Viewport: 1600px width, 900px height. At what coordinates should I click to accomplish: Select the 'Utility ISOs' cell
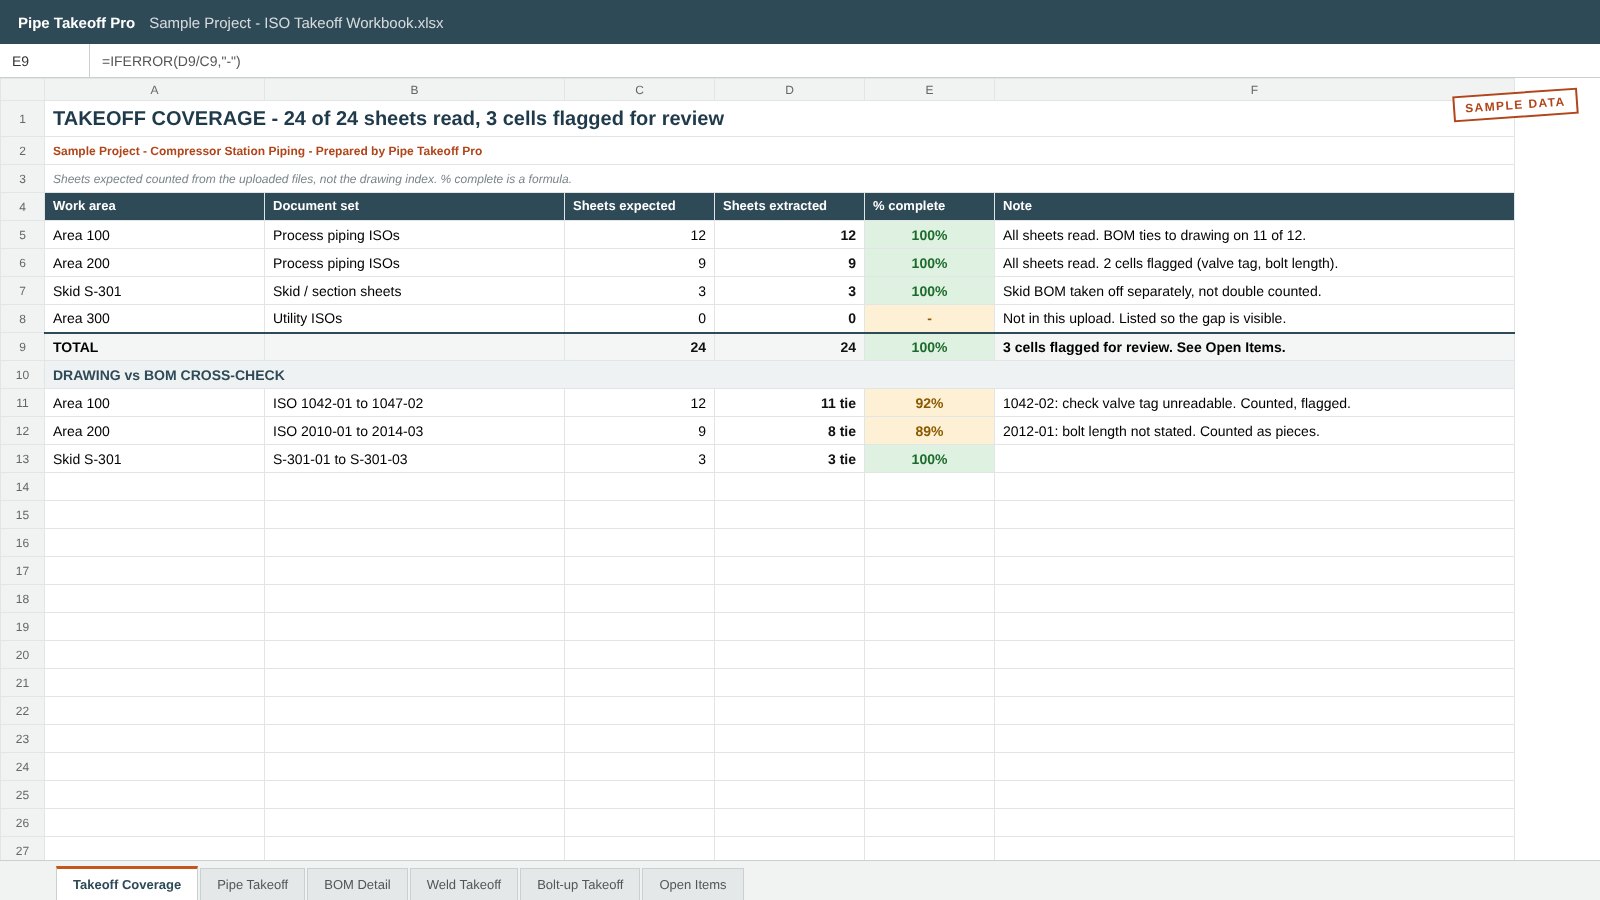point(414,318)
